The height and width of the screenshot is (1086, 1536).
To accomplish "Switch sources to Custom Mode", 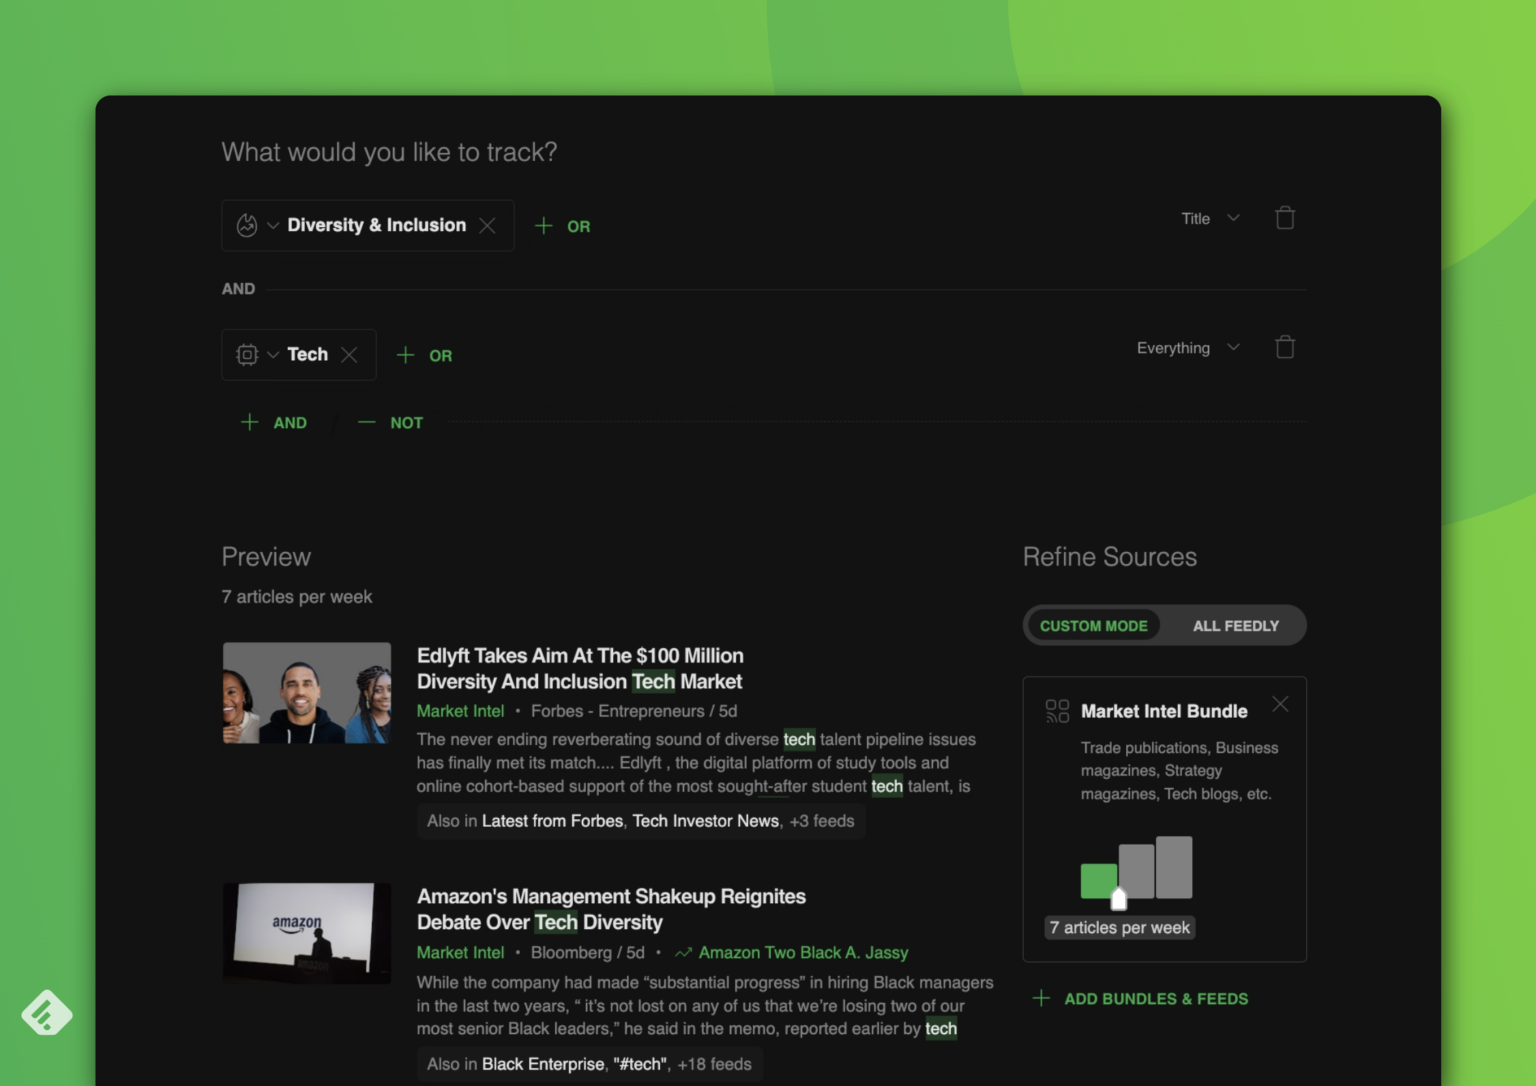I will 1093,626.
